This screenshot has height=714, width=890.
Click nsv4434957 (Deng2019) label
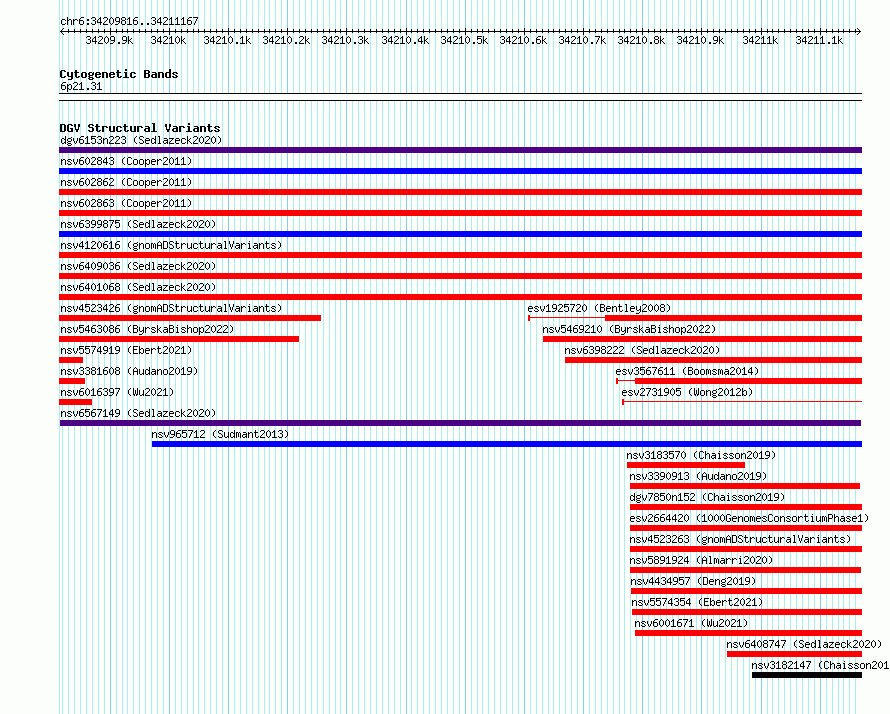pyautogui.click(x=693, y=581)
